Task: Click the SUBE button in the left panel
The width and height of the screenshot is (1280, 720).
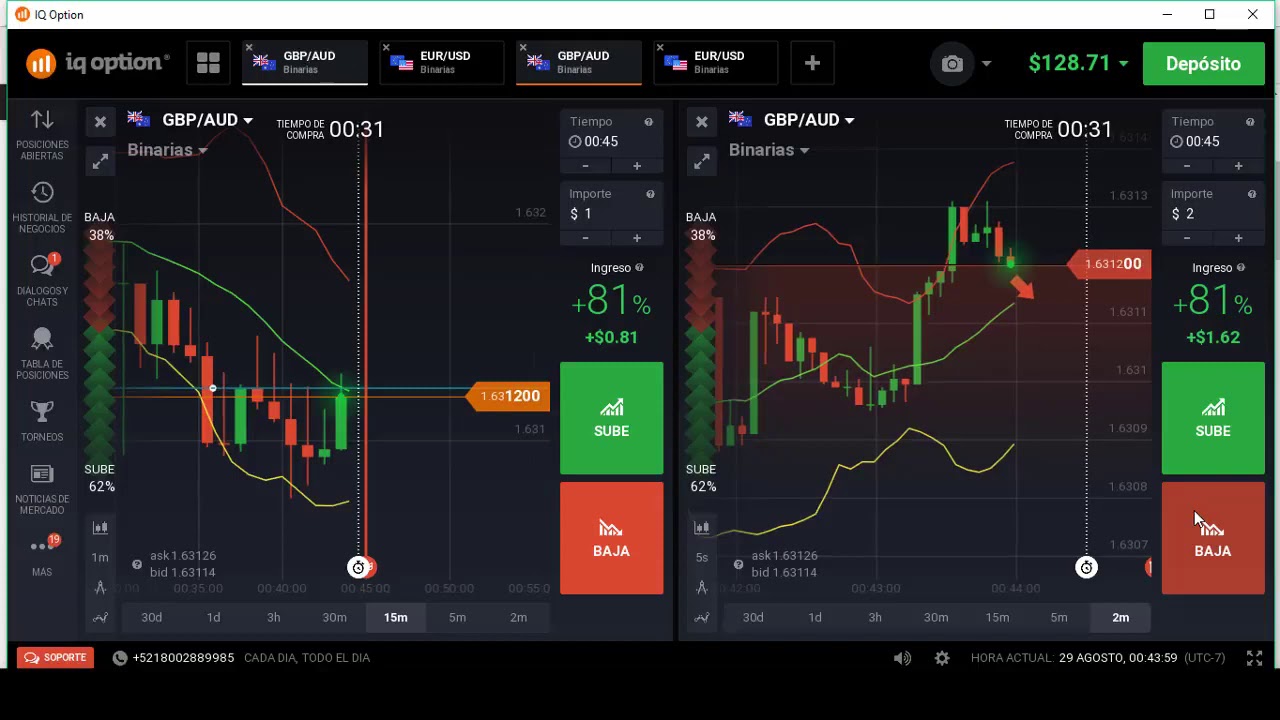Action: tap(612, 418)
